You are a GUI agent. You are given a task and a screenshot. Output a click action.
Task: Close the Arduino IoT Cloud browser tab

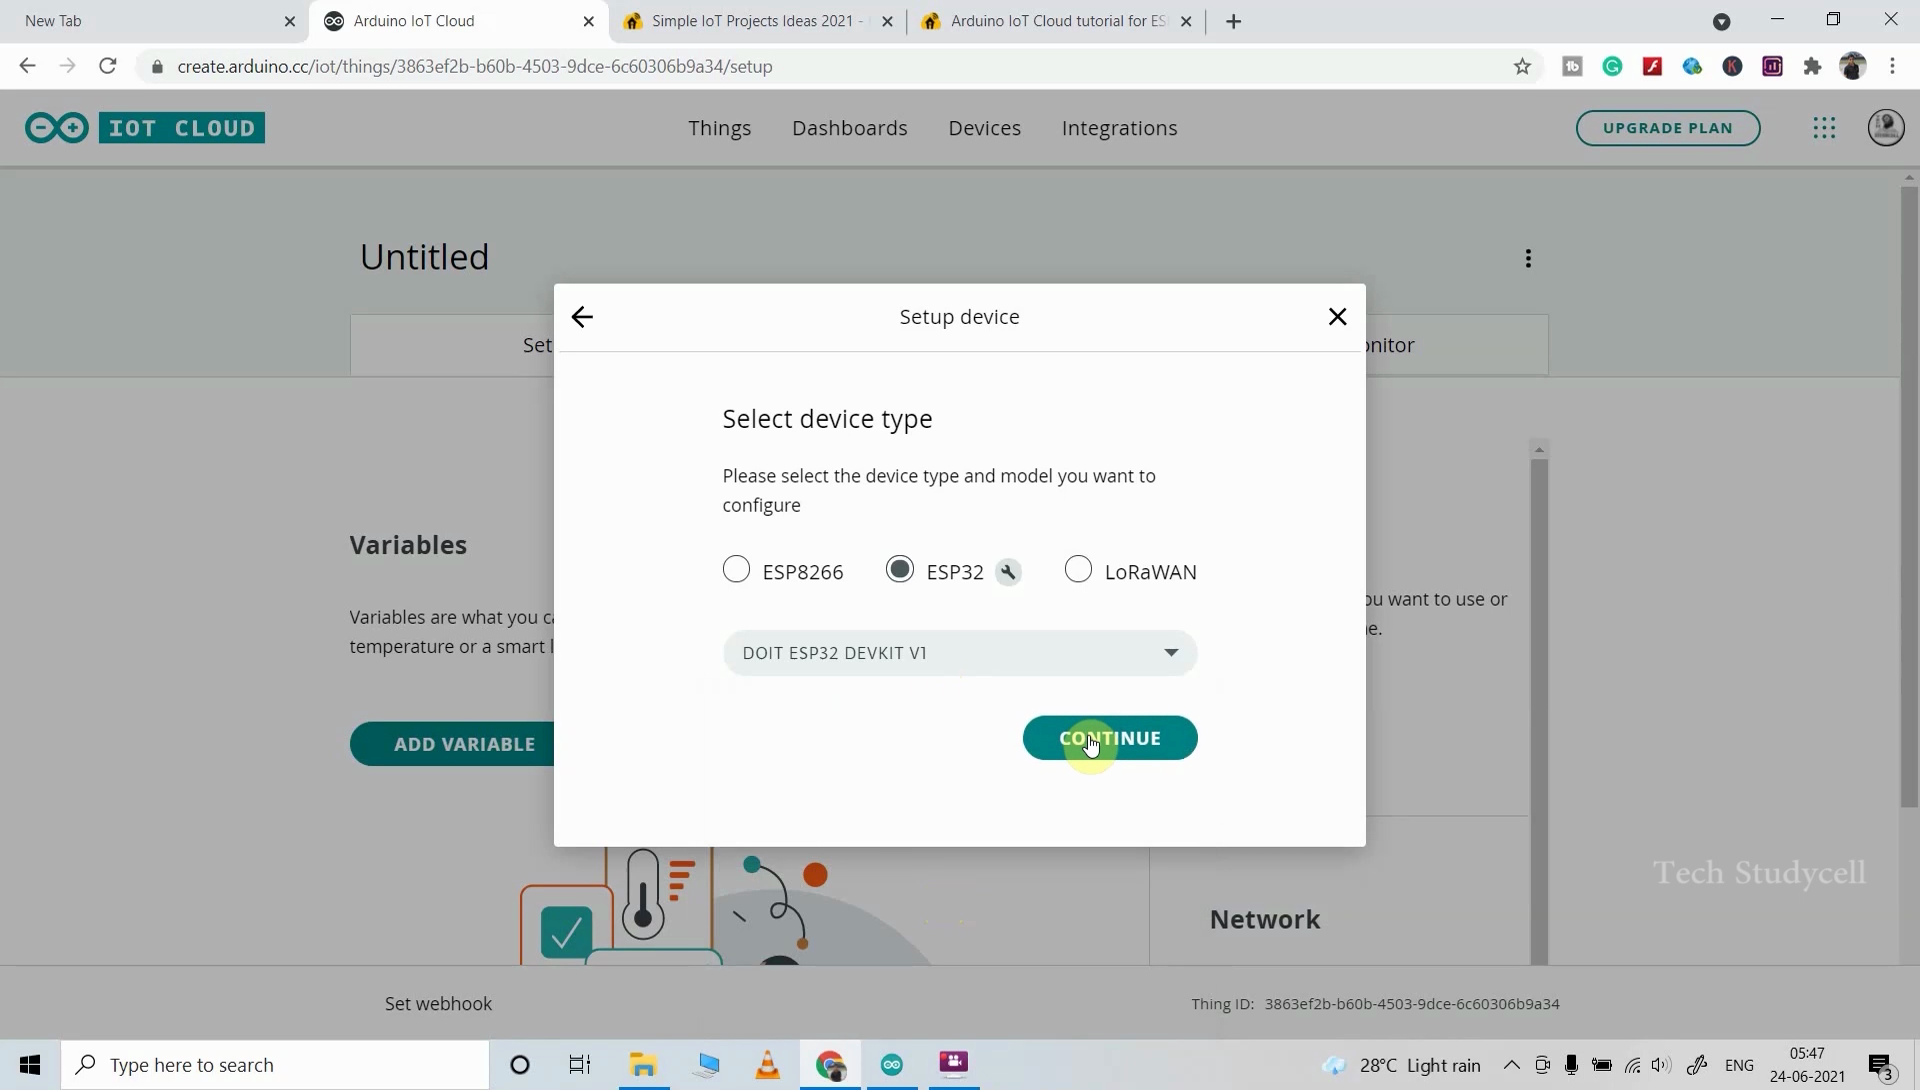click(x=588, y=21)
